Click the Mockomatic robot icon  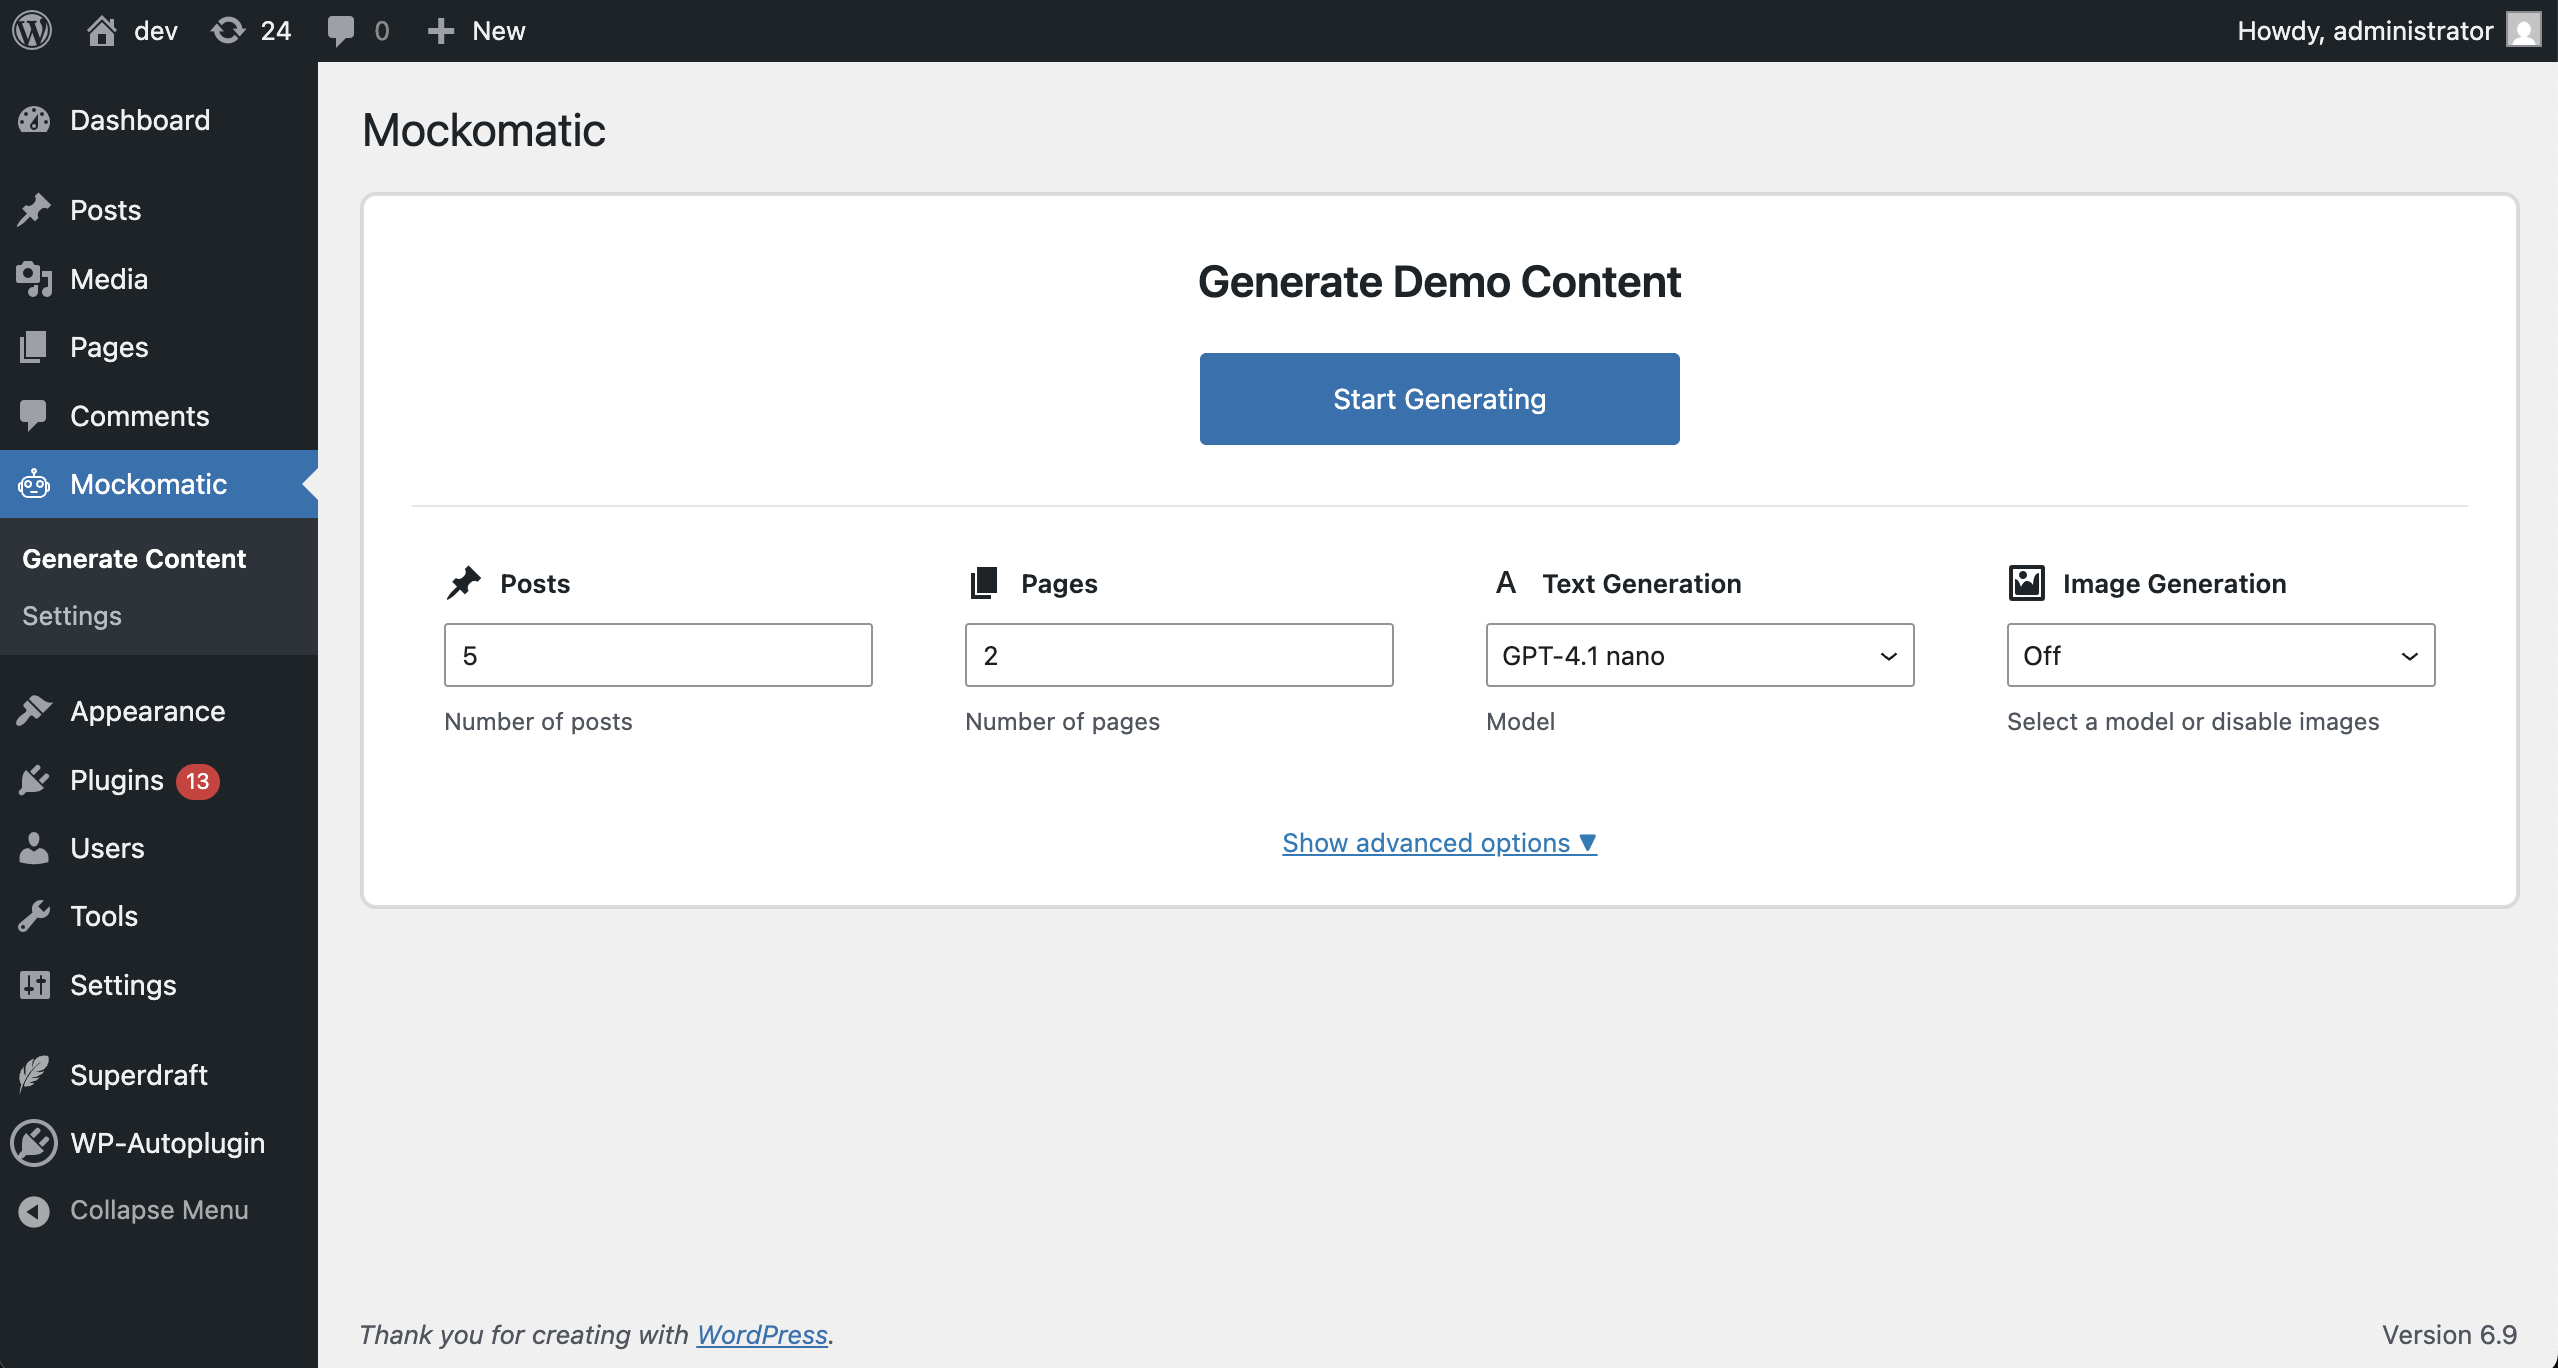(x=34, y=484)
